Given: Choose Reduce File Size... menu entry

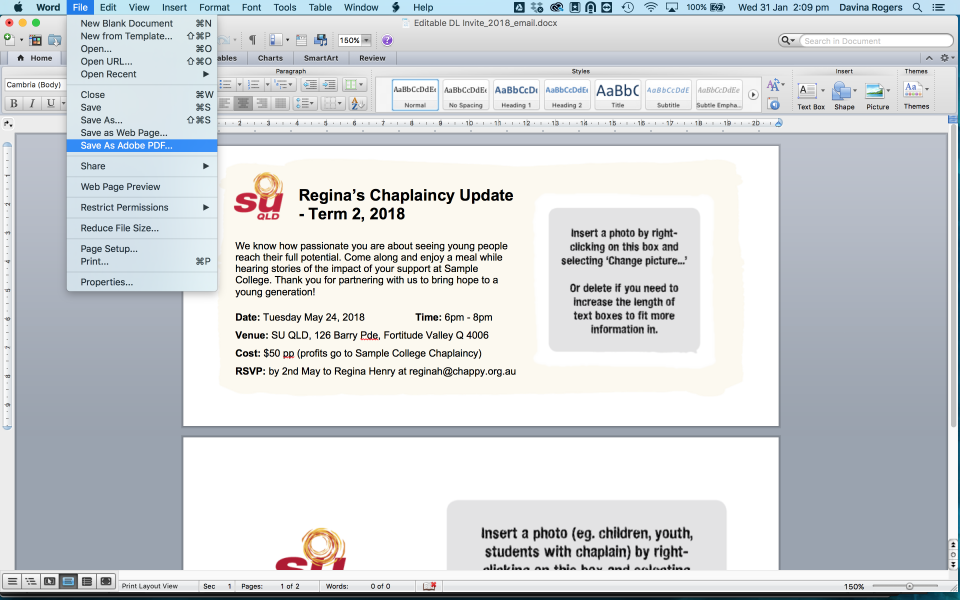Looking at the screenshot, I should coord(141,228).
